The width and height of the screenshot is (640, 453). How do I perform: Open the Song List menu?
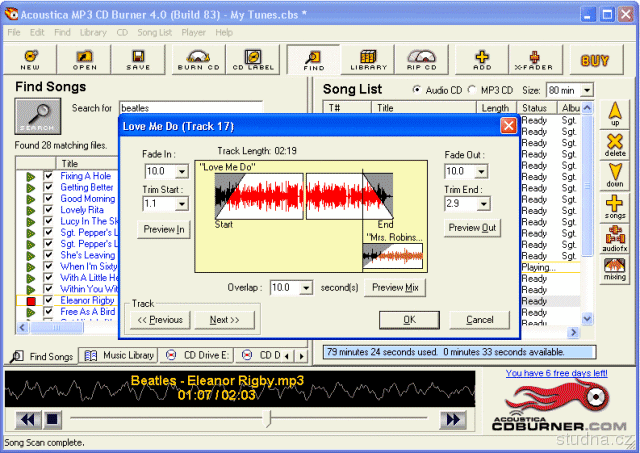pos(154,32)
